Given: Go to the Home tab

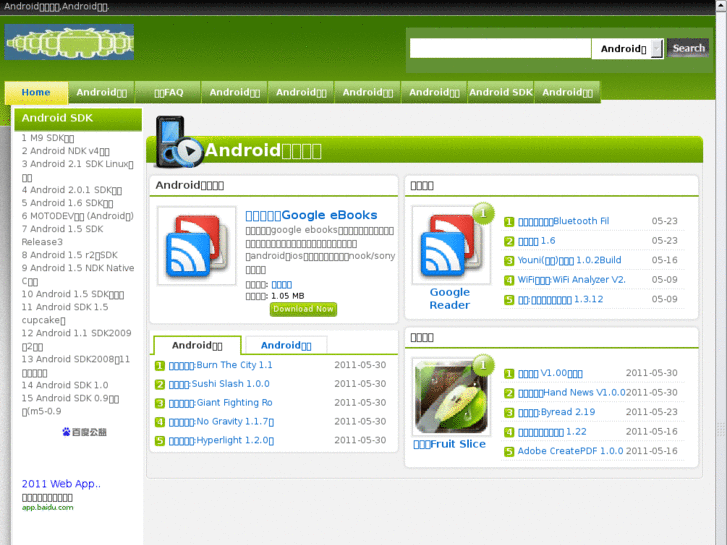Looking at the screenshot, I should 36,92.
